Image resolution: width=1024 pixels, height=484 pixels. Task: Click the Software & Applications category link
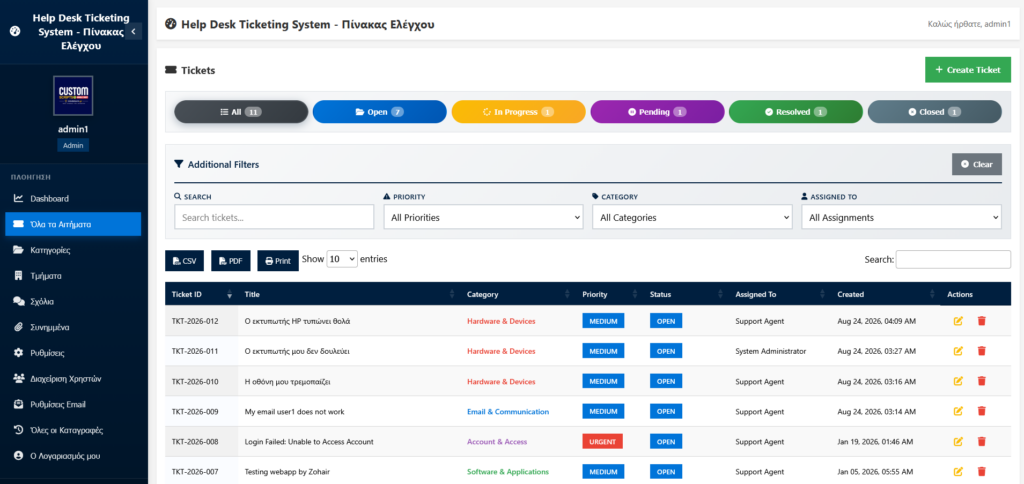tap(508, 472)
